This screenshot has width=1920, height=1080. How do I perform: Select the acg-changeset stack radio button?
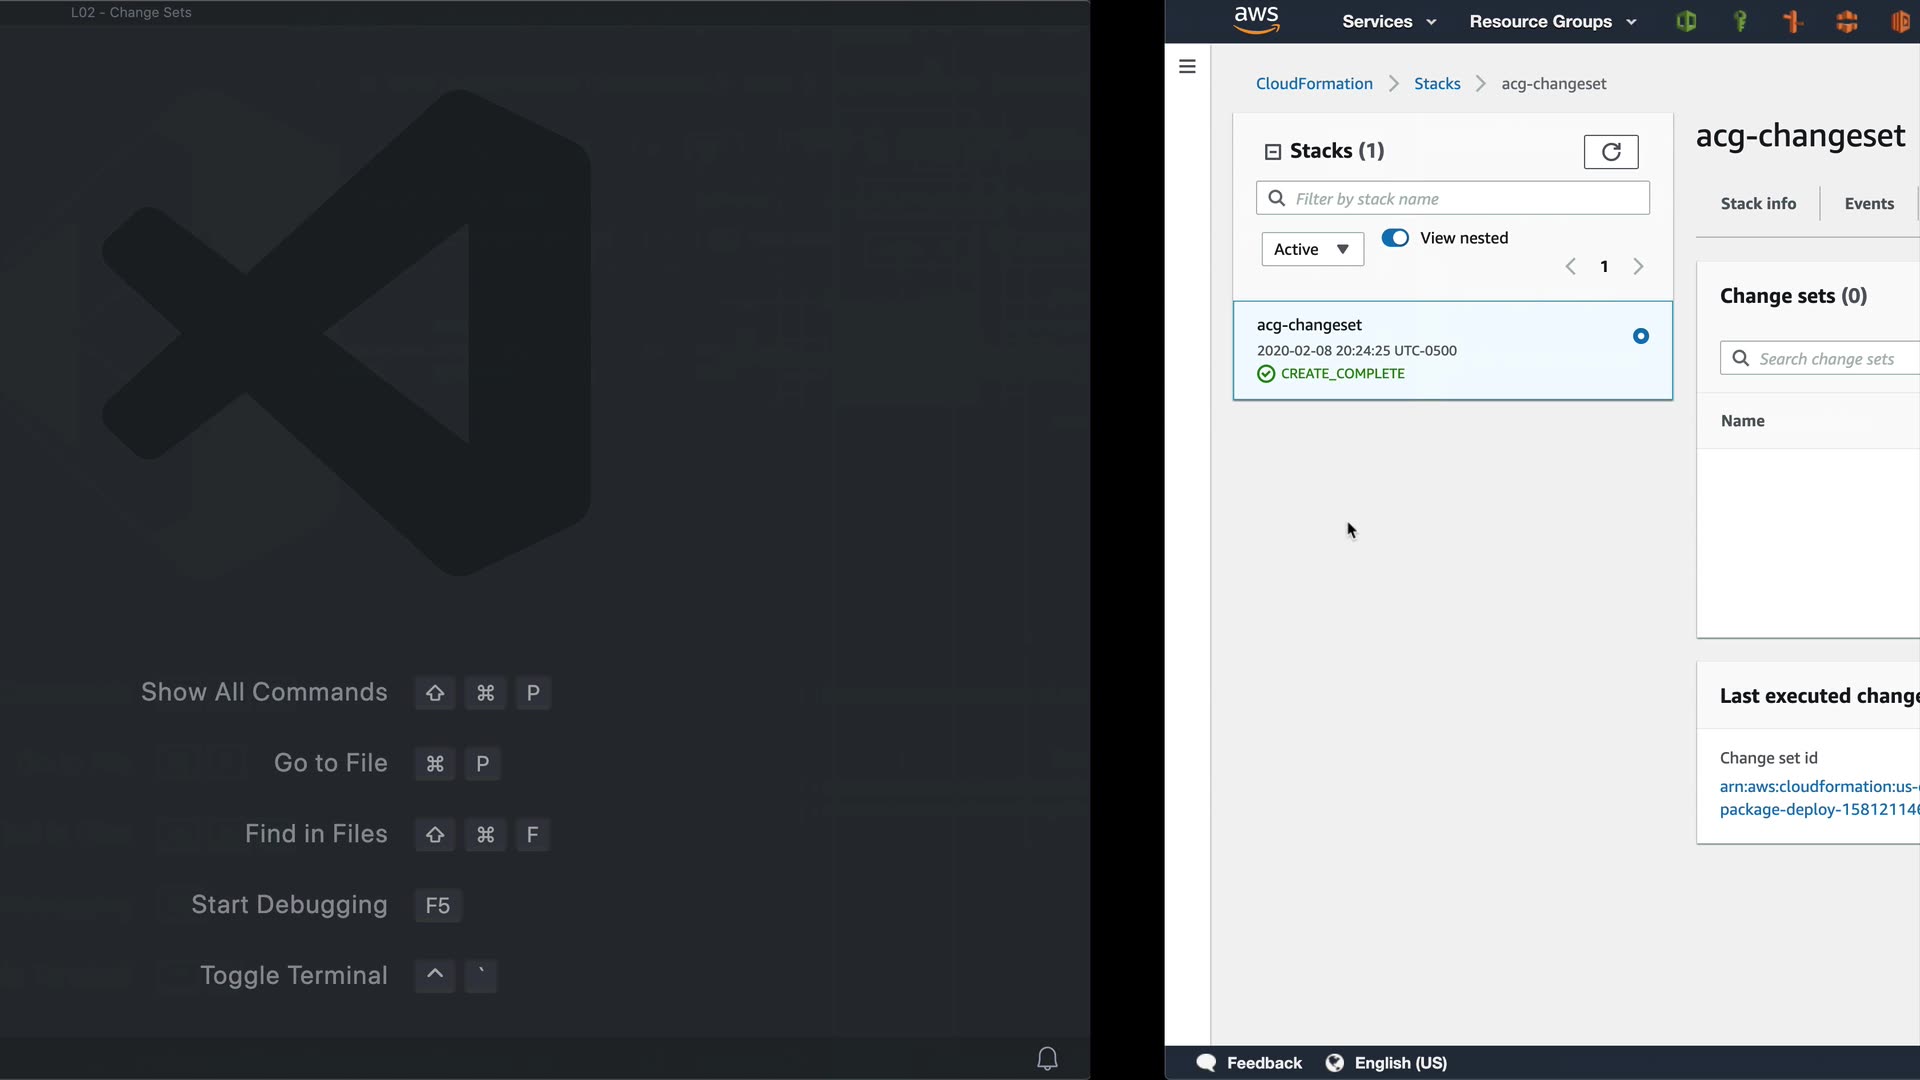click(1640, 336)
